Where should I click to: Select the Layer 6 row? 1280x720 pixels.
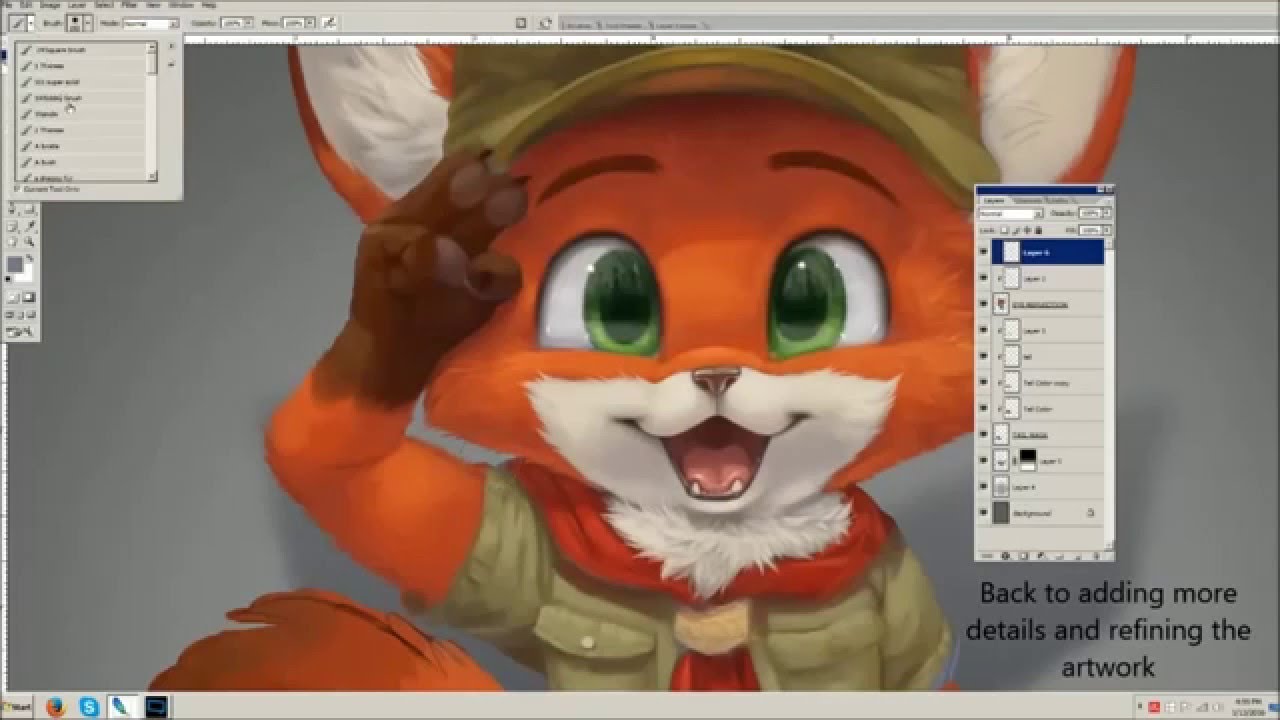(x=1048, y=254)
